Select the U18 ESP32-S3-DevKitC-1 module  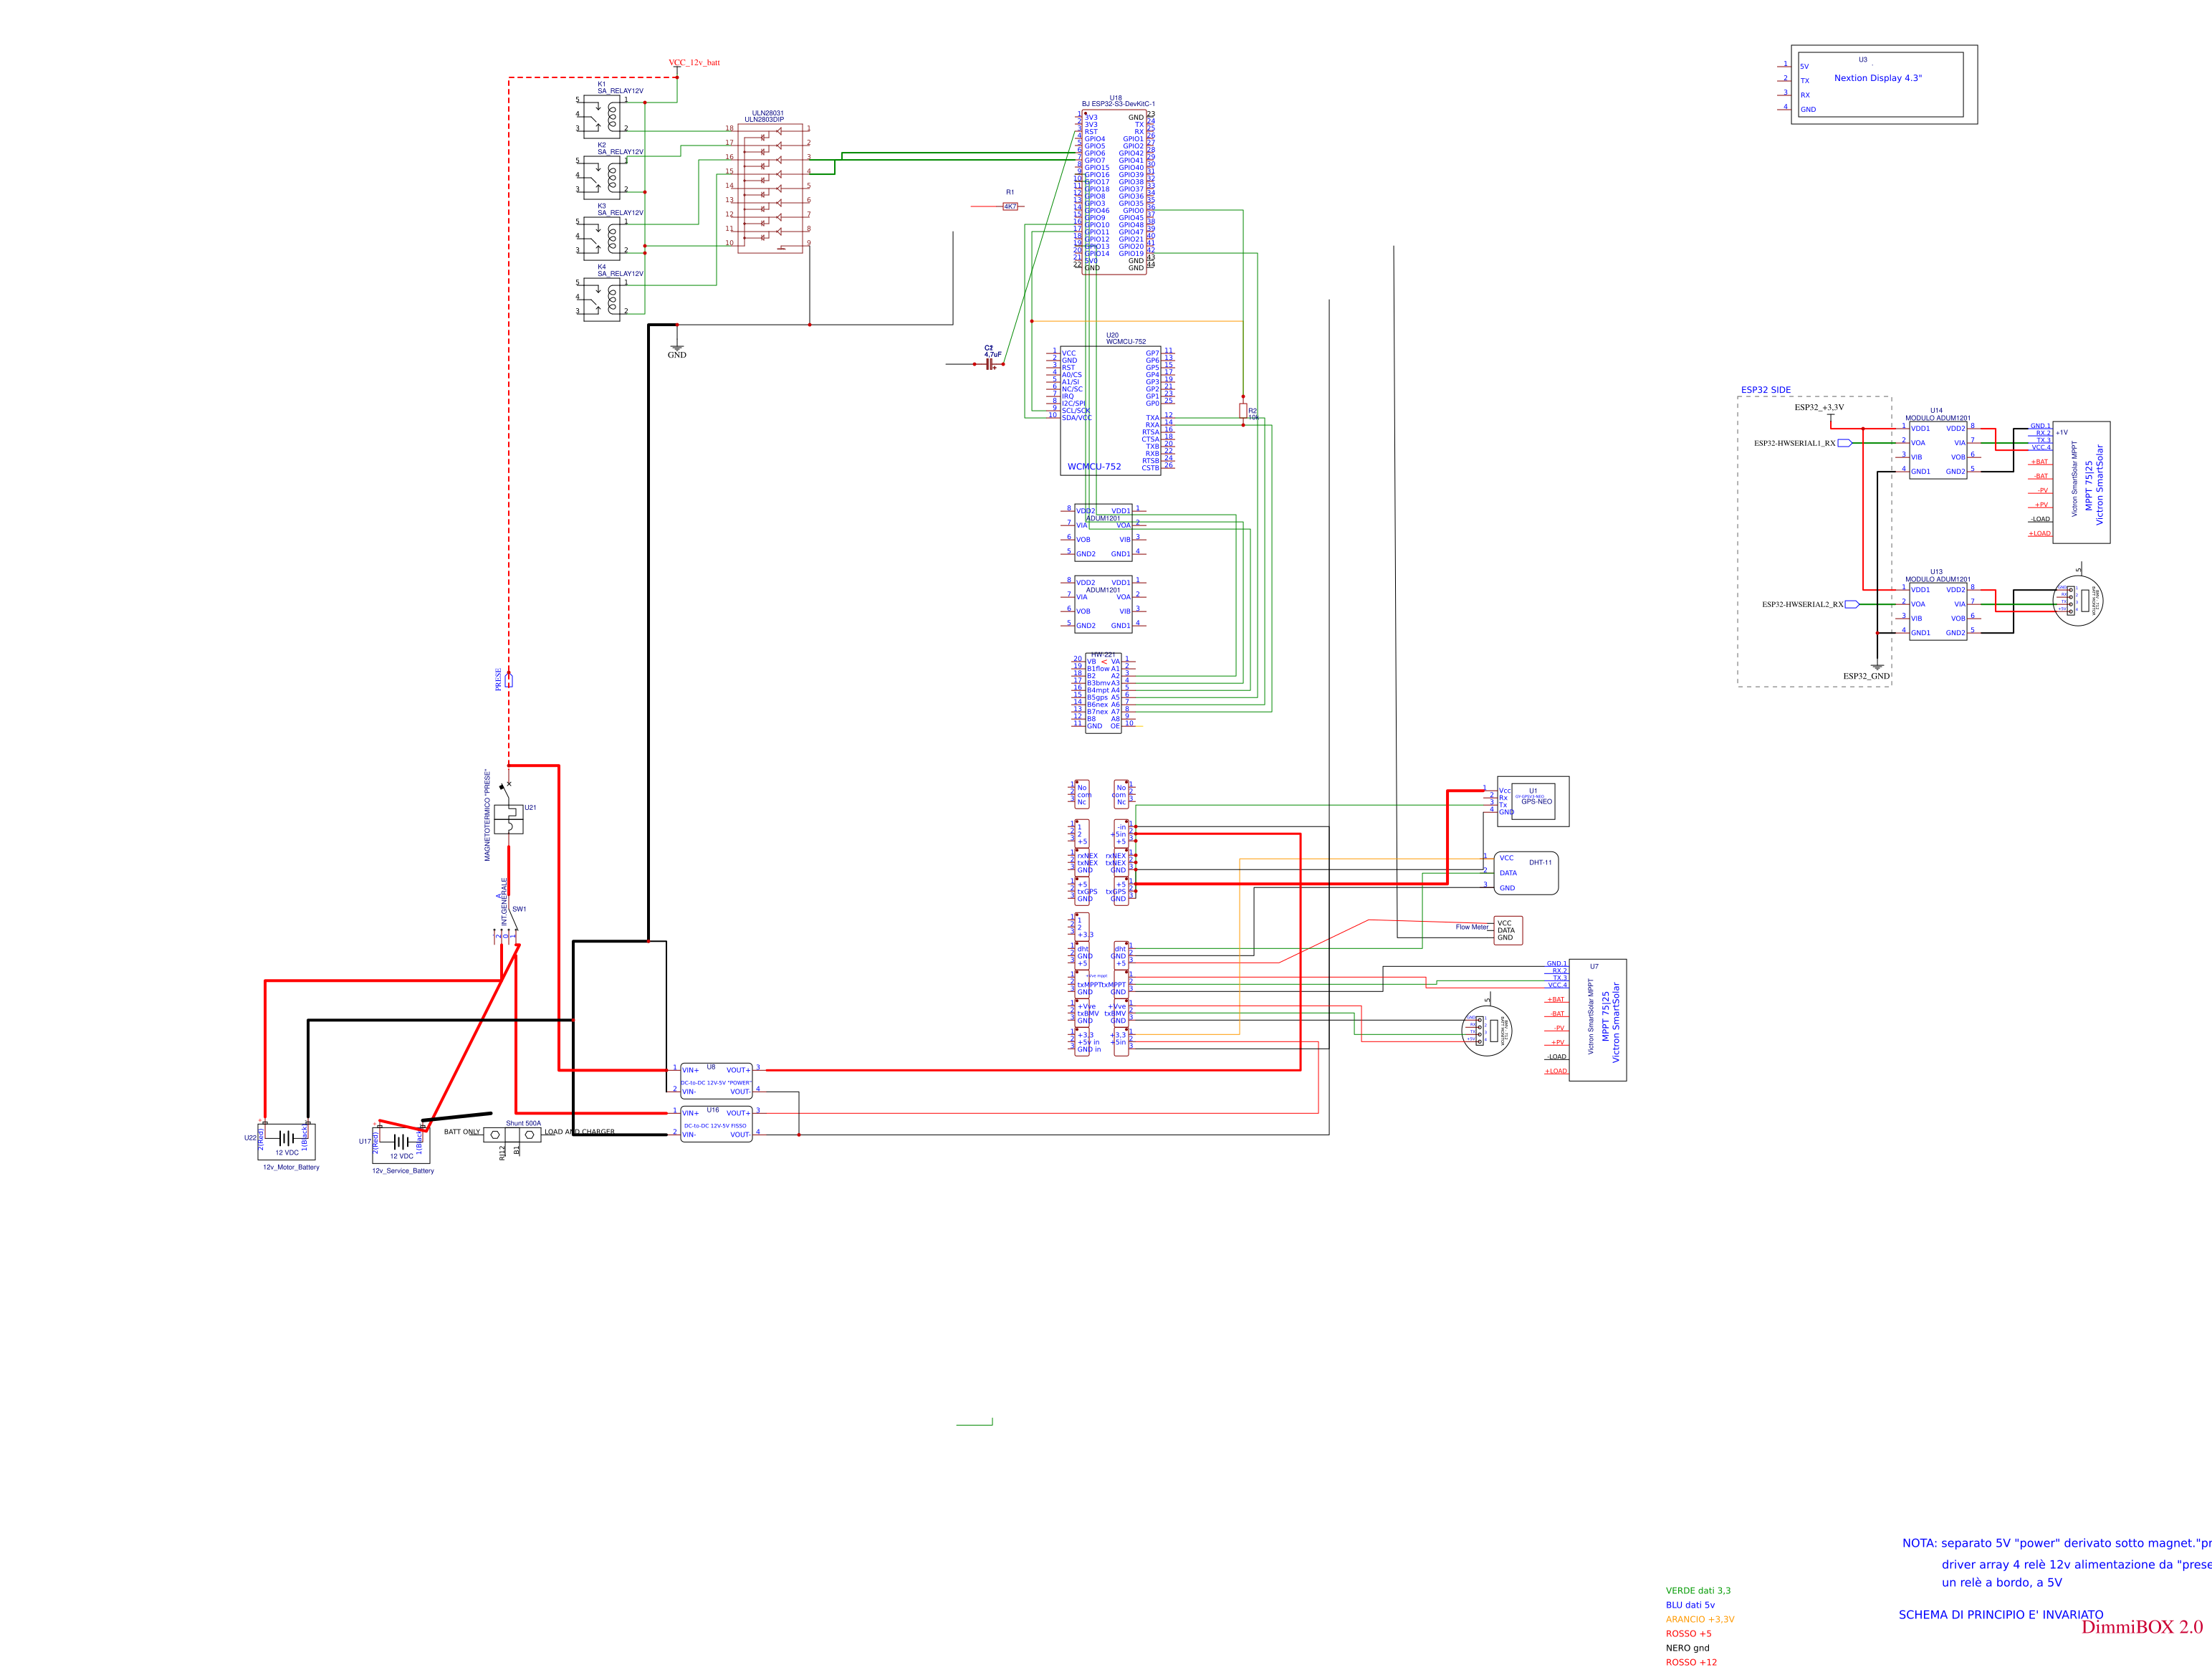[1114, 192]
